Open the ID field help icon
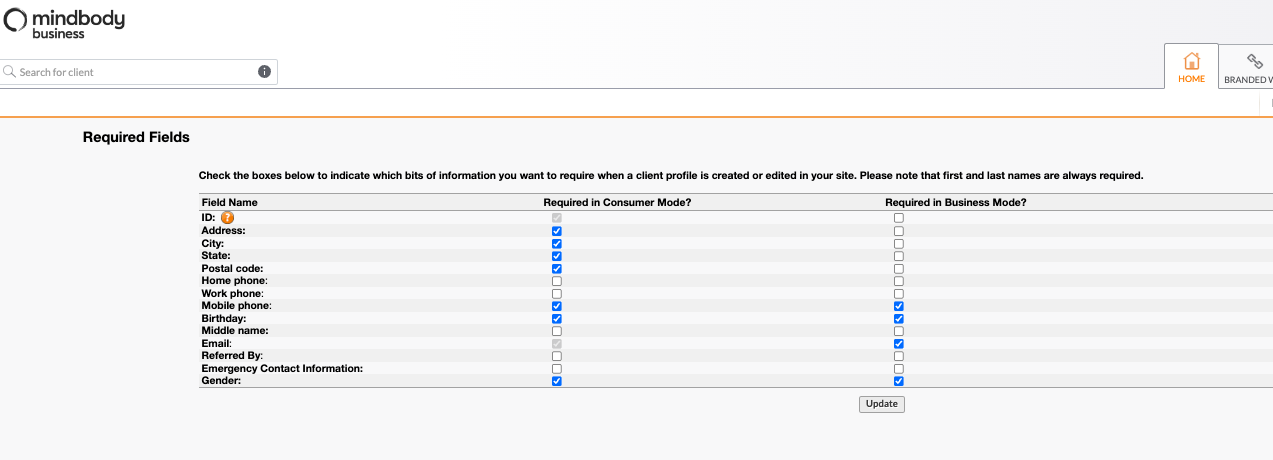Screen dimensions: 1273x460 [x=228, y=217]
